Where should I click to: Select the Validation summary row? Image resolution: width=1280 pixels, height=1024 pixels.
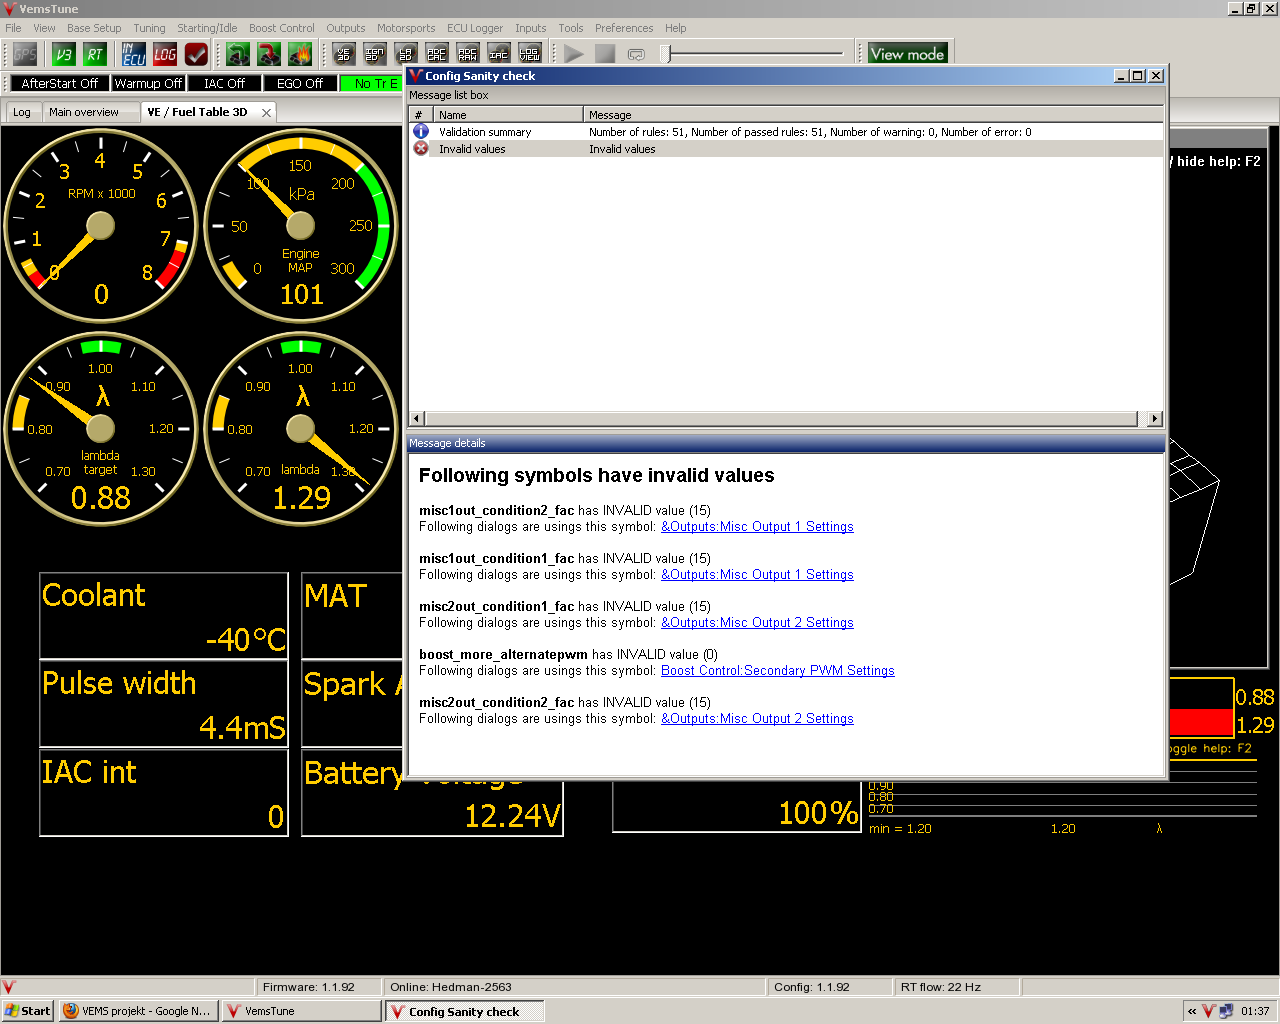786,132
